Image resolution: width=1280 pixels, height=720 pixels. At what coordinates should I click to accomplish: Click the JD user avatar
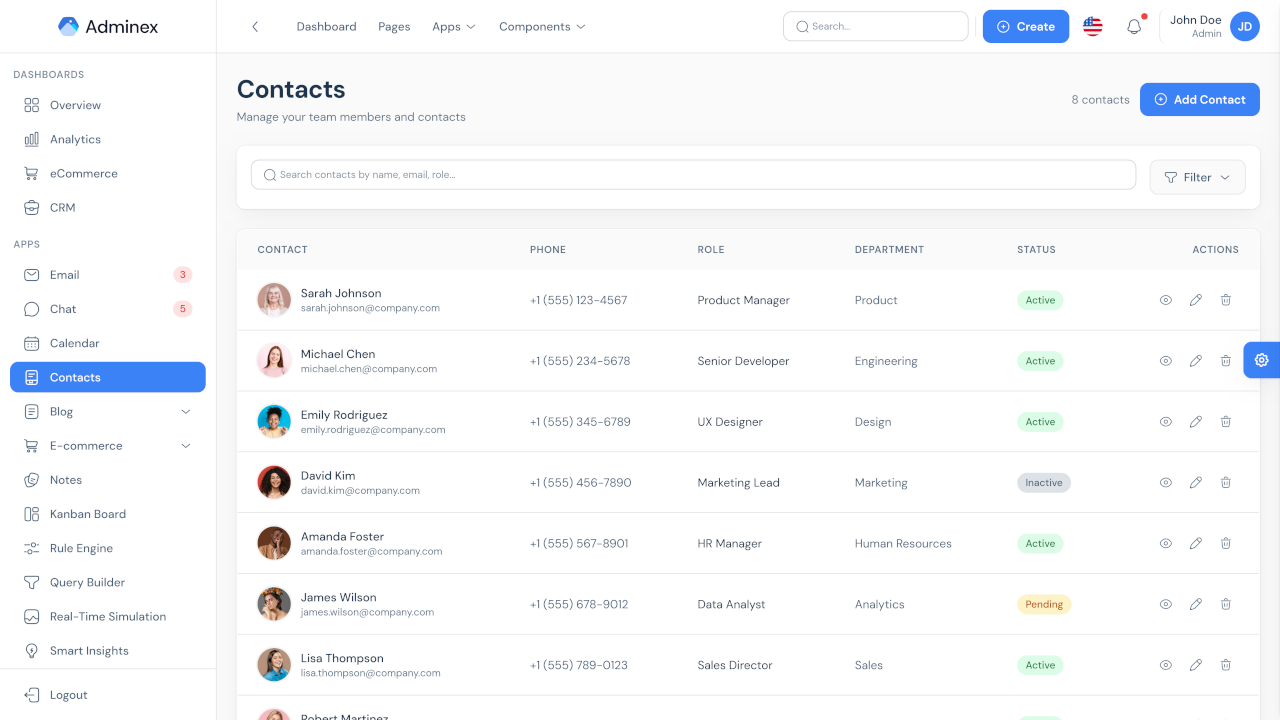click(1245, 27)
